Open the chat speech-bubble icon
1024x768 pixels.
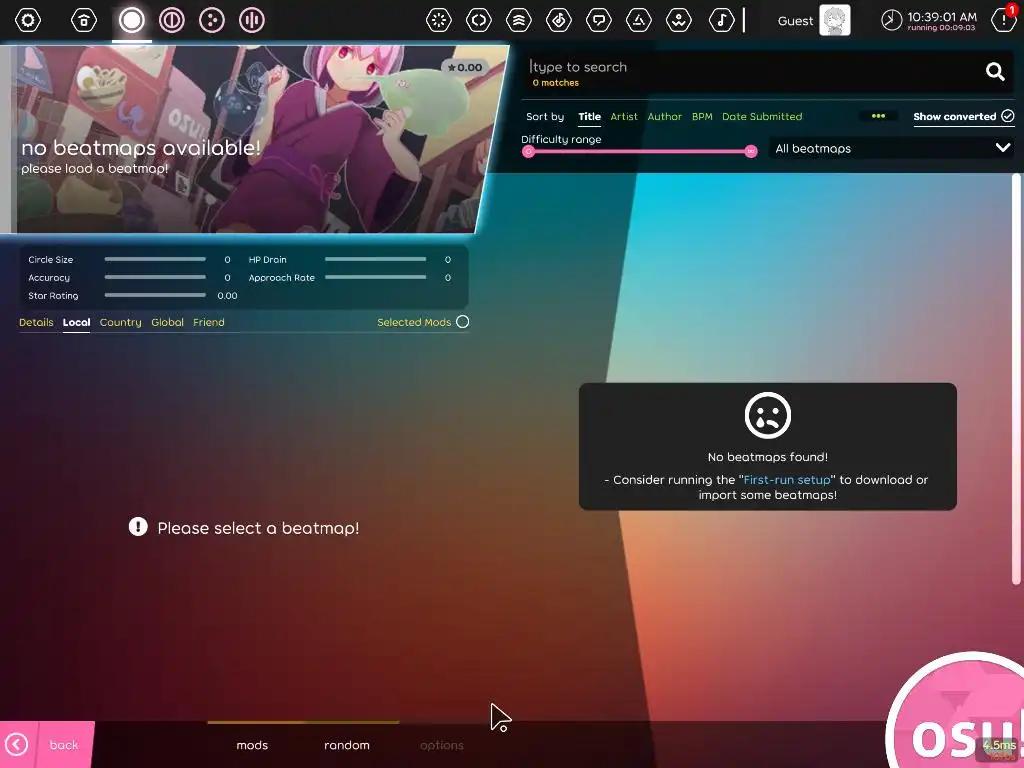pyautogui.click(x=598, y=20)
